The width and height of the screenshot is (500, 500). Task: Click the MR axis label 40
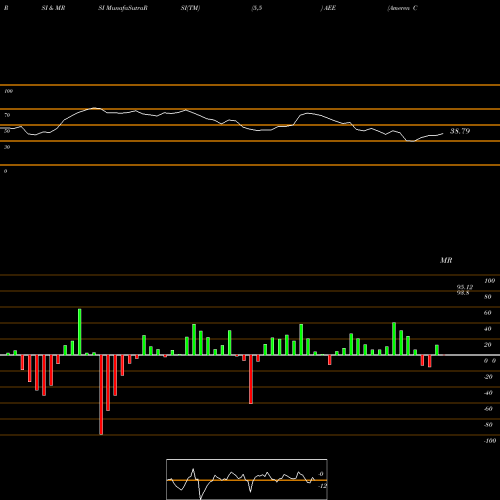pos(487,329)
